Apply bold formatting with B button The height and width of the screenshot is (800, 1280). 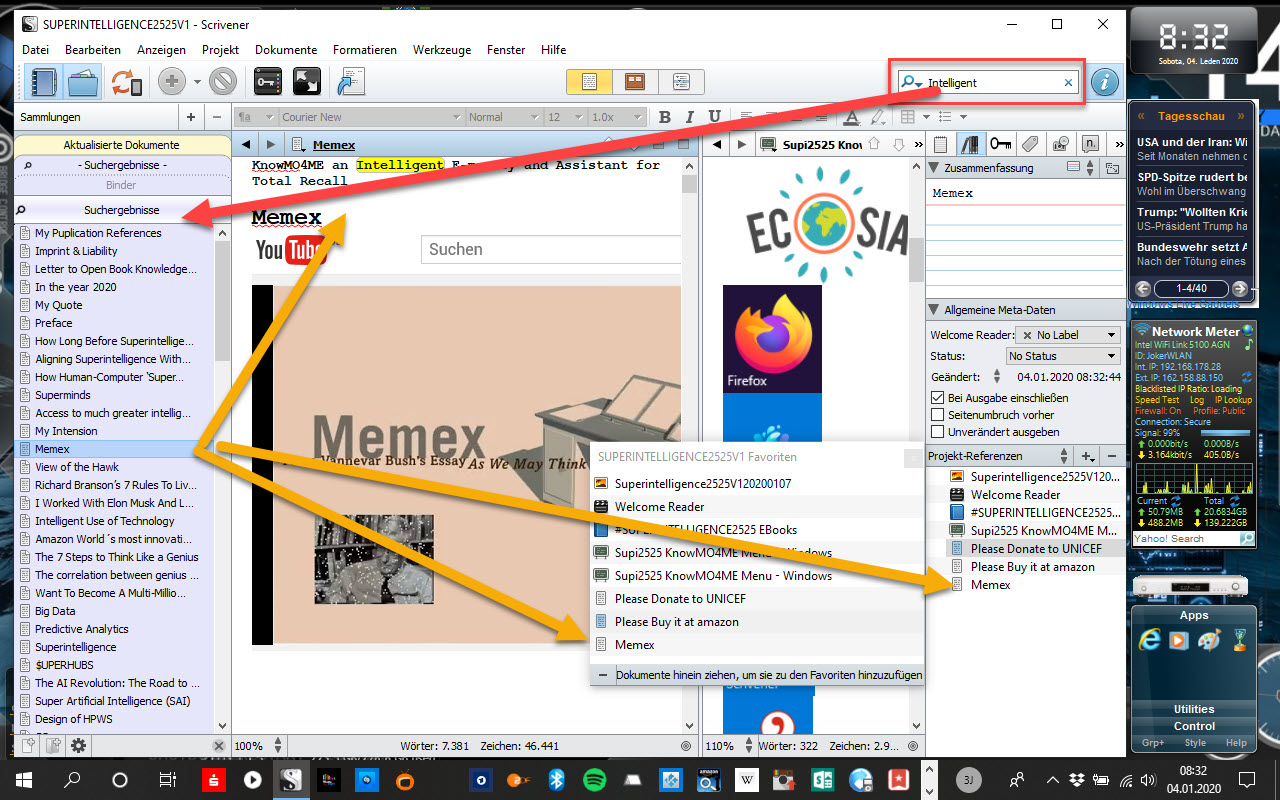click(665, 117)
